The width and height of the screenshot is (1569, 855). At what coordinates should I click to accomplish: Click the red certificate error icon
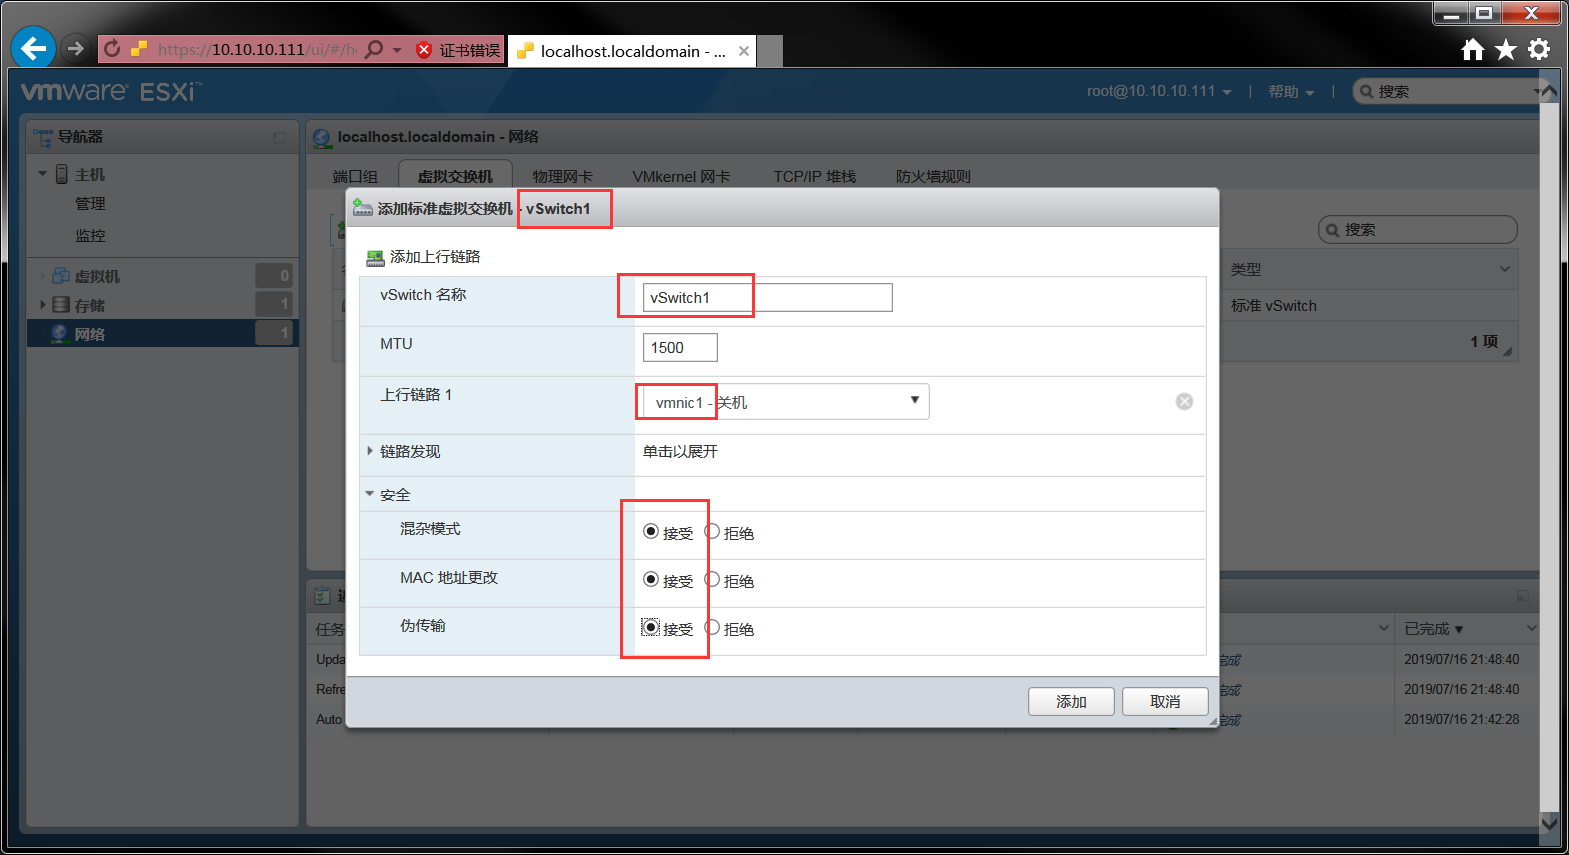click(424, 50)
